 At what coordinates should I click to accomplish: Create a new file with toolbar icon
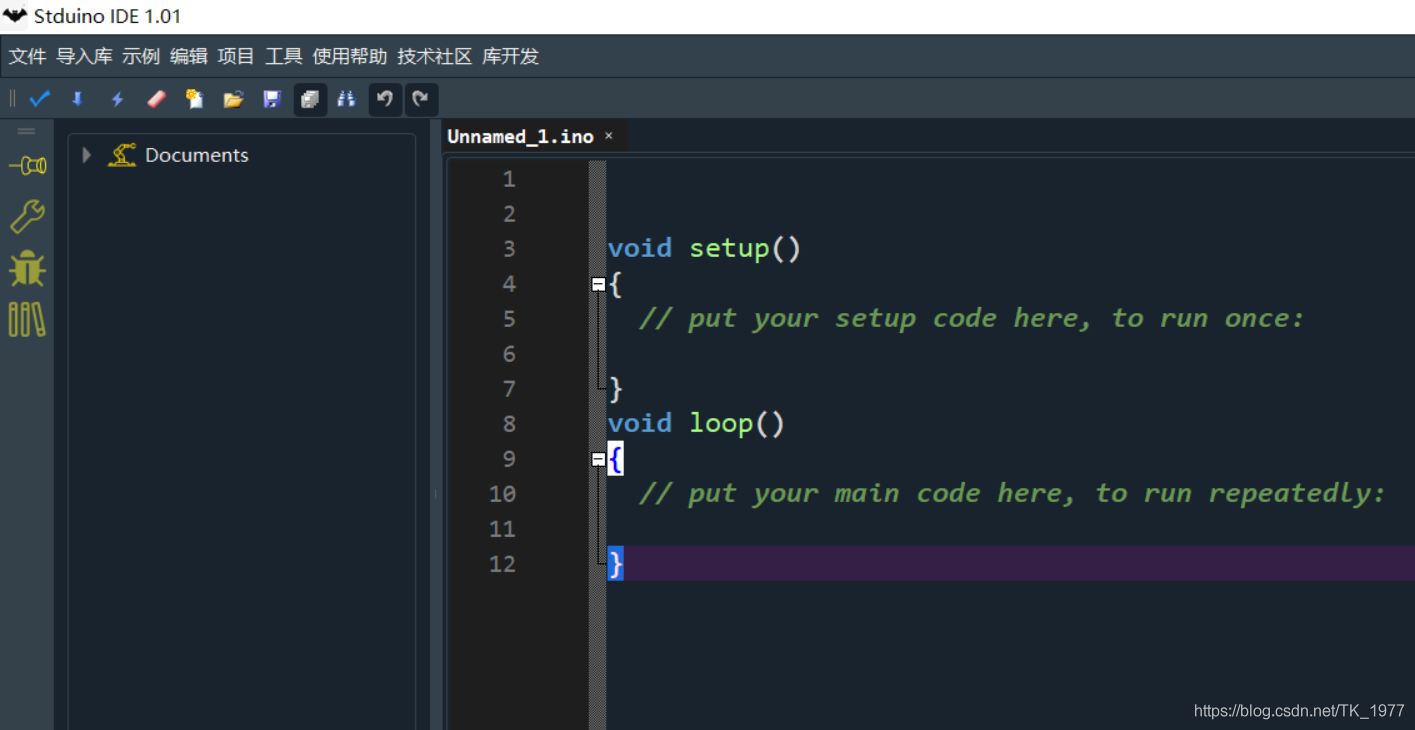click(194, 99)
